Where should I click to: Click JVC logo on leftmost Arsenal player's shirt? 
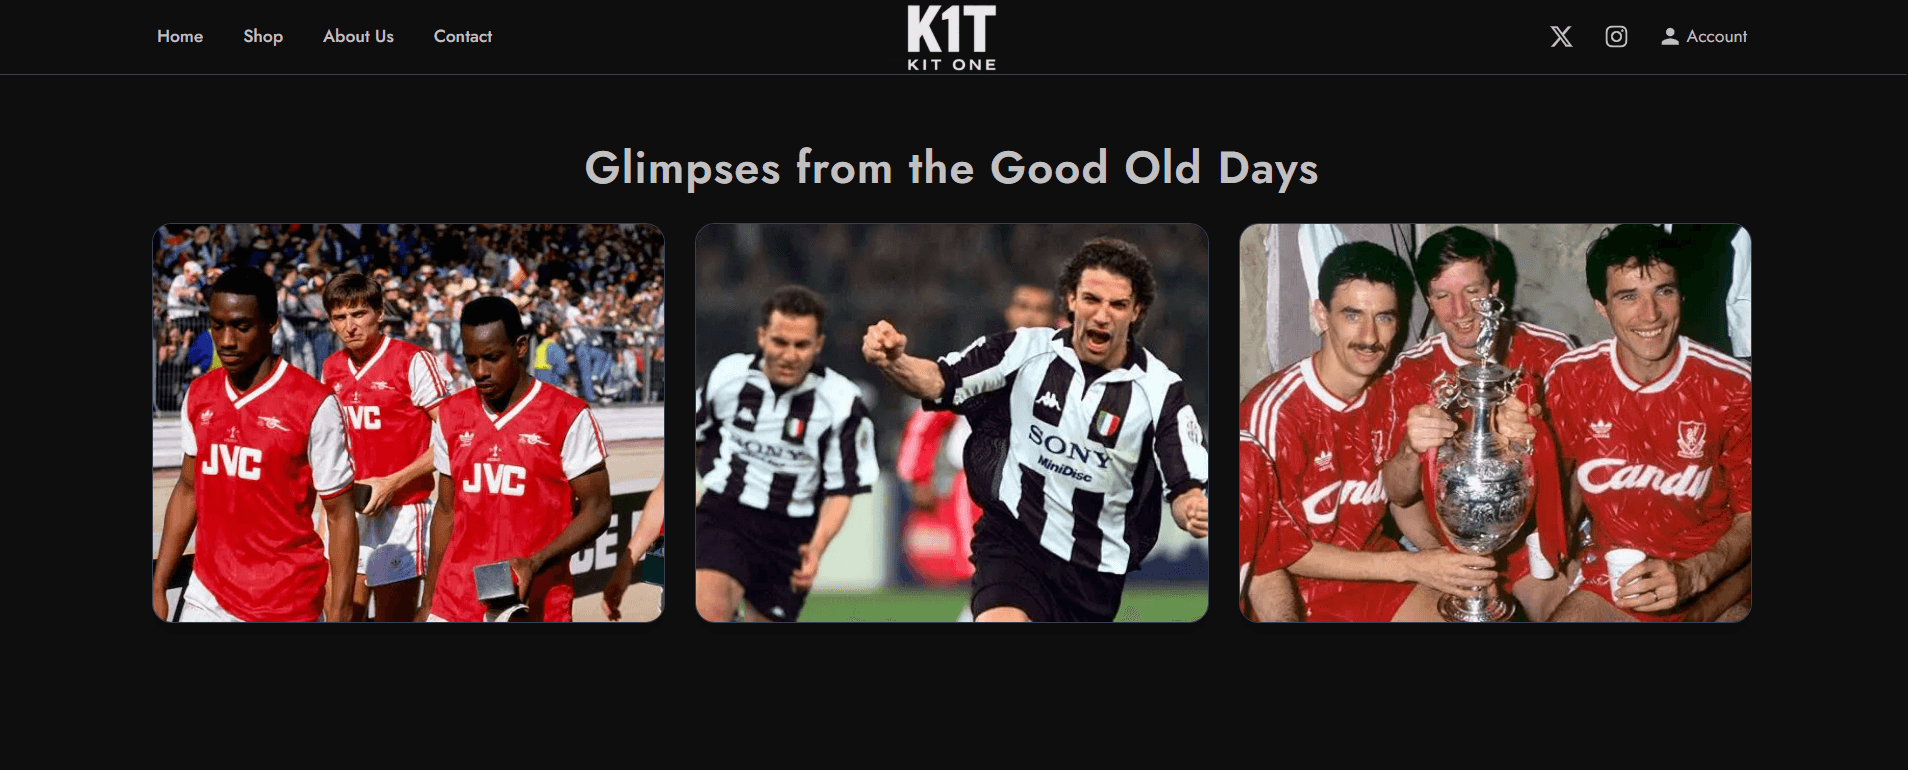click(232, 462)
